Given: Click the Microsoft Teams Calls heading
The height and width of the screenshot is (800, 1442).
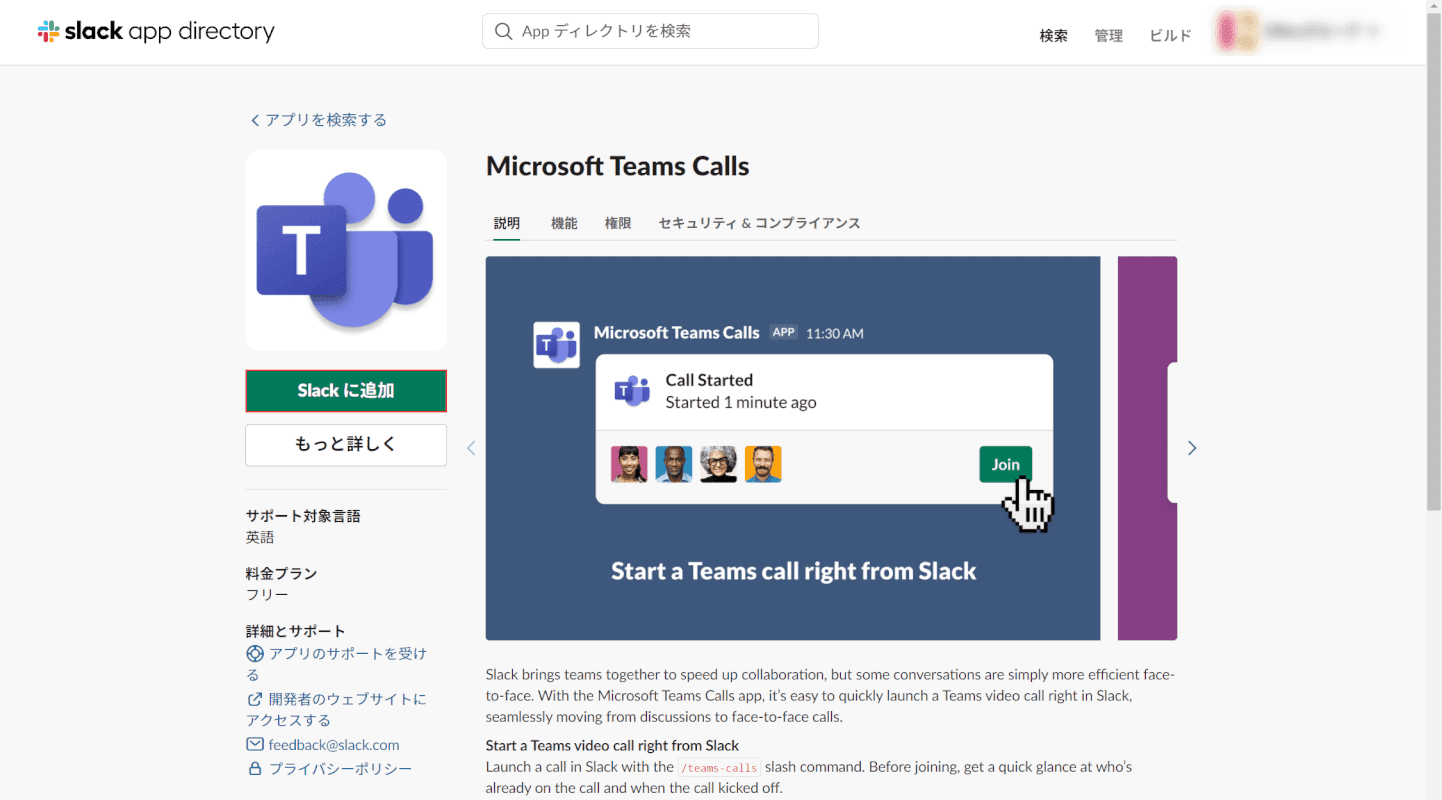Looking at the screenshot, I should 618,166.
